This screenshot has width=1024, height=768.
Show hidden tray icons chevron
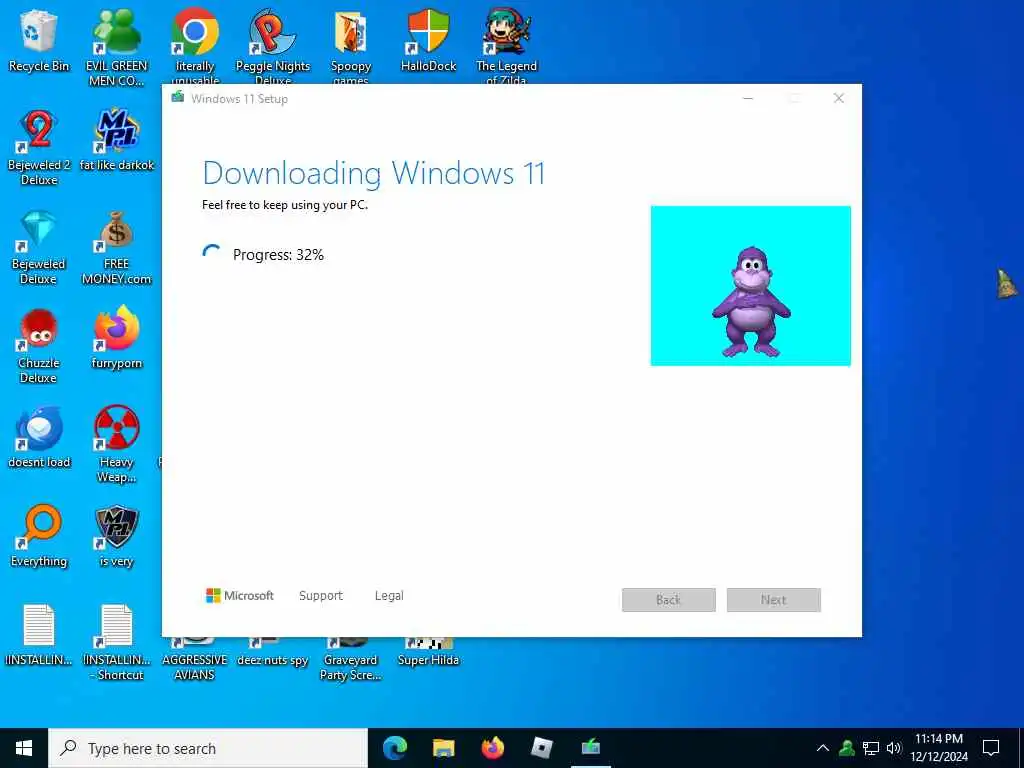pyautogui.click(x=823, y=748)
